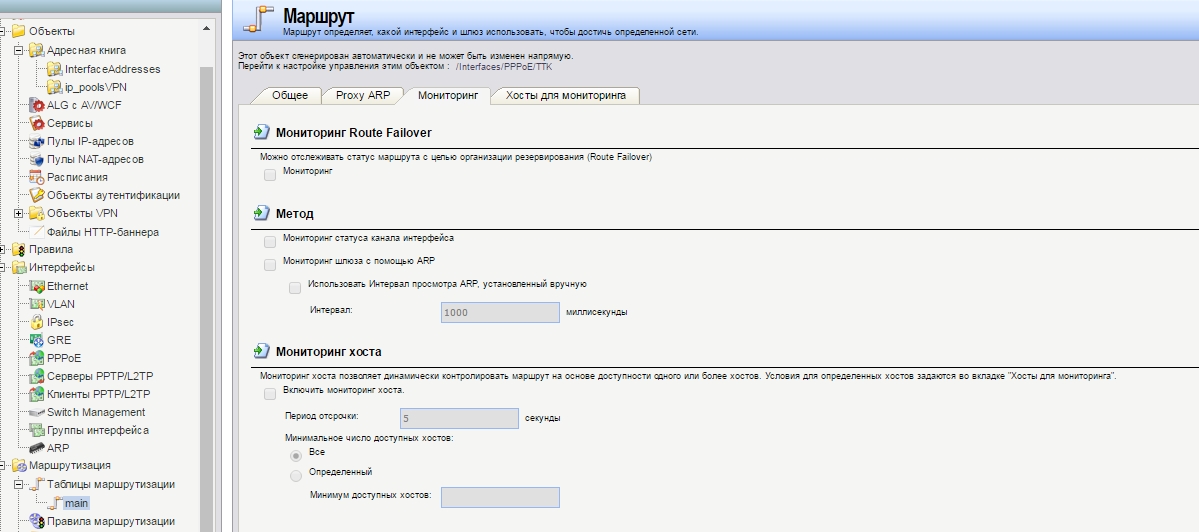This screenshot has height=532, width=1199.
Task: Collapse the Маршрутизация tree node
Action: pyautogui.click(x=2, y=466)
